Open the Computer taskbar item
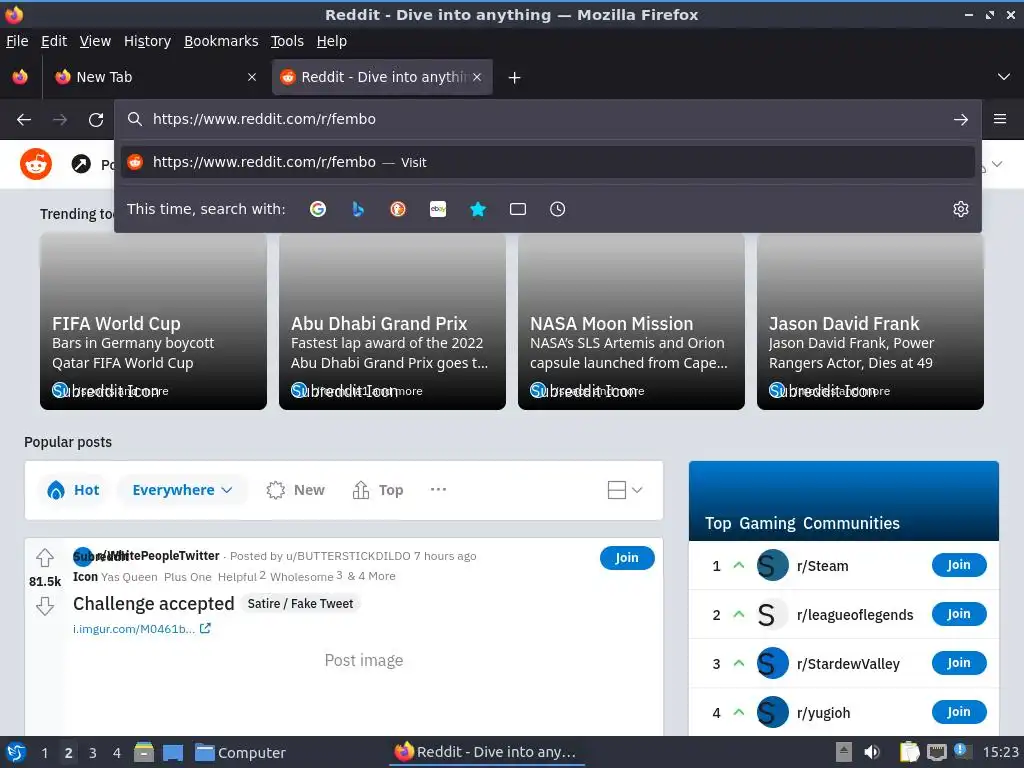Screen dimensions: 1024x768 [x=240, y=753]
